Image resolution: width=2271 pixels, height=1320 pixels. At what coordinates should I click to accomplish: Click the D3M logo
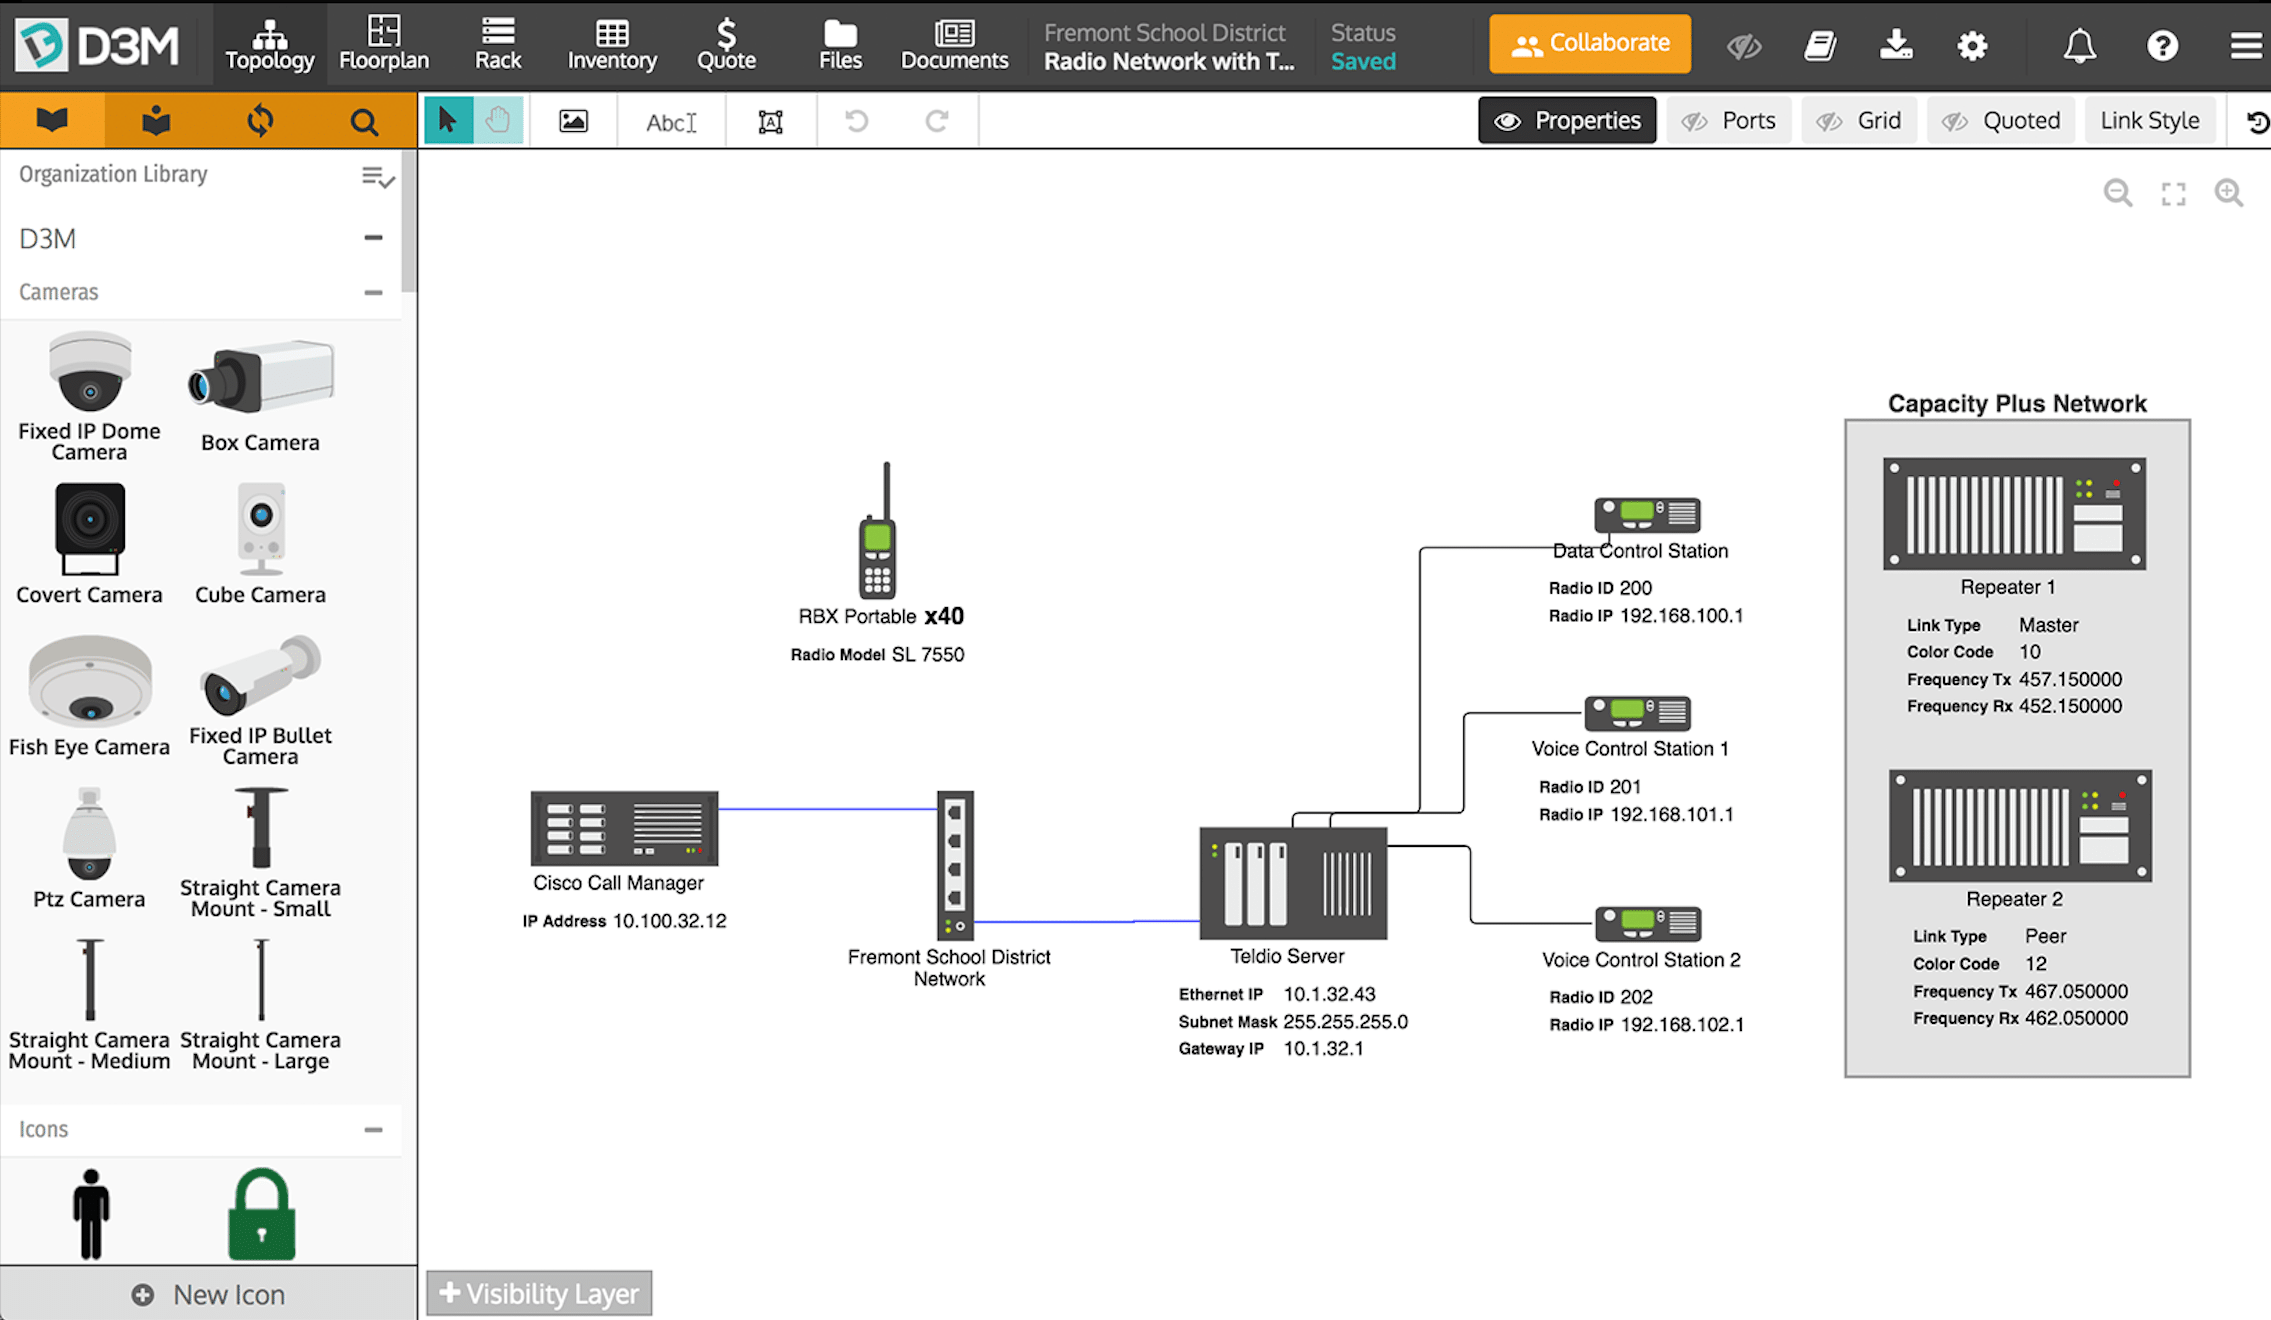coord(97,45)
